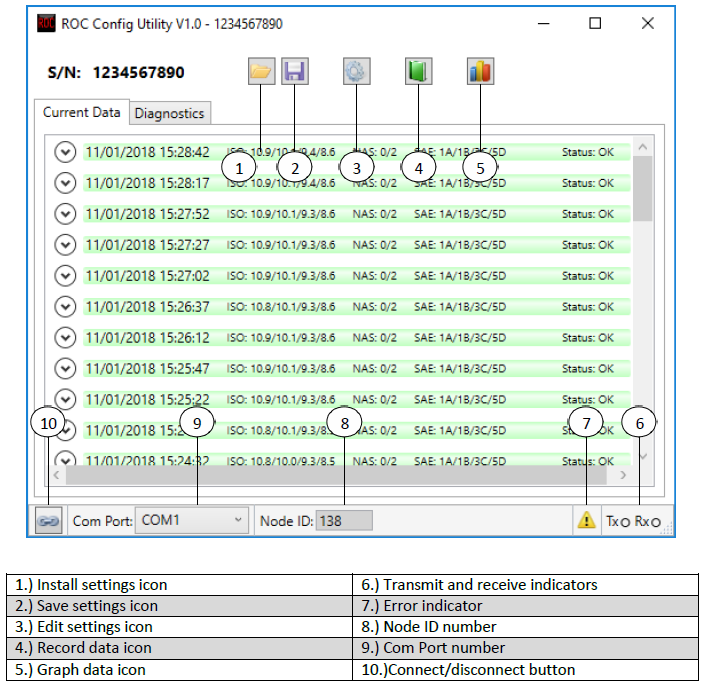Select the Current Data tab
Screen dimensions: 703x686
click(x=82, y=113)
